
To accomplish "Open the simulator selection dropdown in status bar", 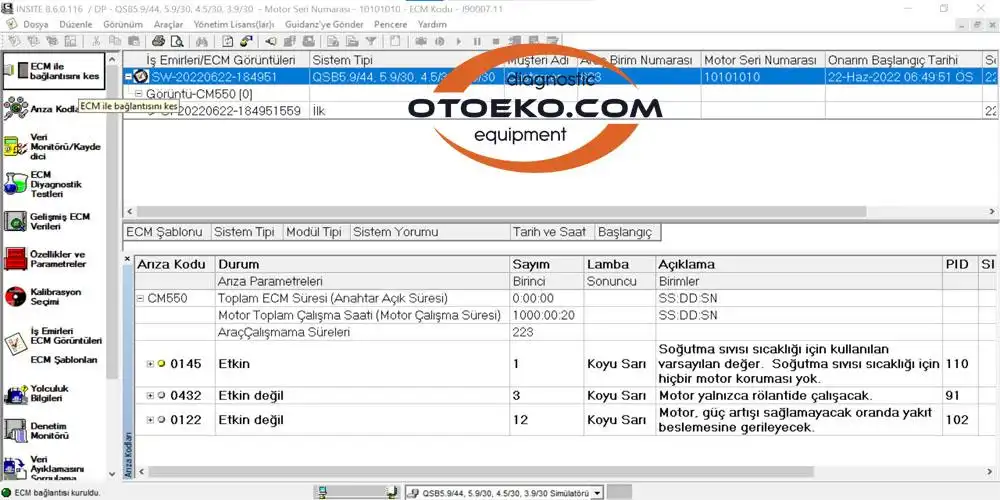I will 597,492.
